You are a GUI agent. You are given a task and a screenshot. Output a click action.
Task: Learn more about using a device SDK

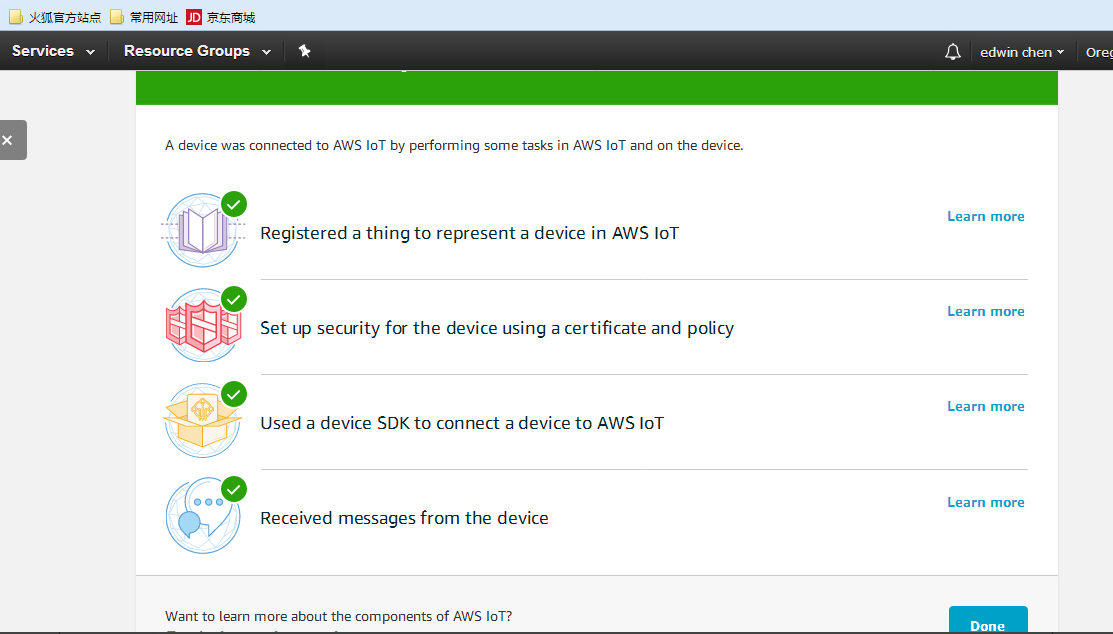986,407
